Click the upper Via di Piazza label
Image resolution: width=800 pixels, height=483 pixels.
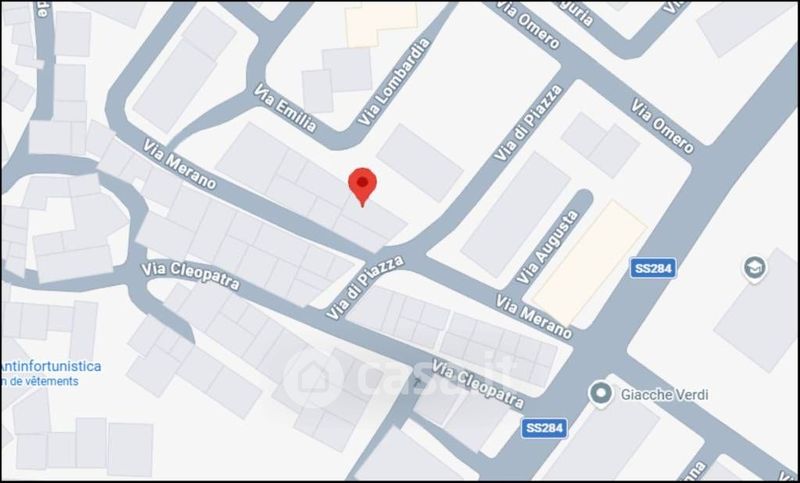pos(528,123)
